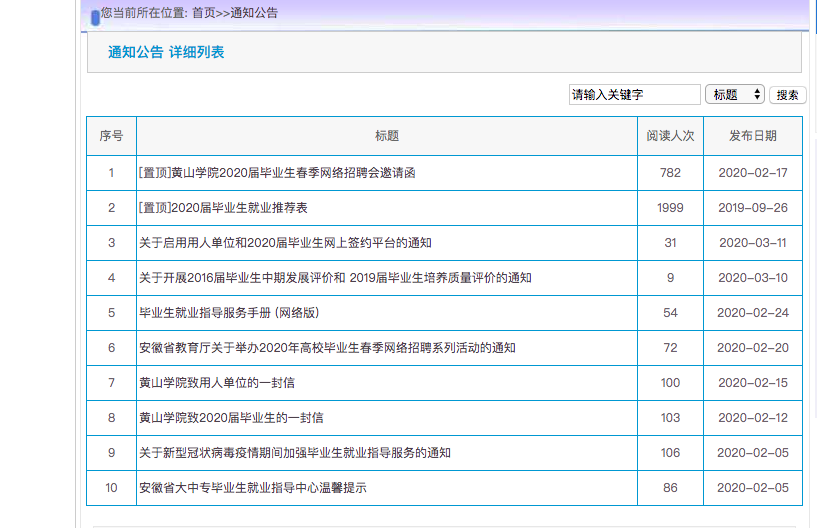The width and height of the screenshot is (817, 528).
Task: Open 黄山学院致用人单位的一封信
Action: [x=217, y=382]
